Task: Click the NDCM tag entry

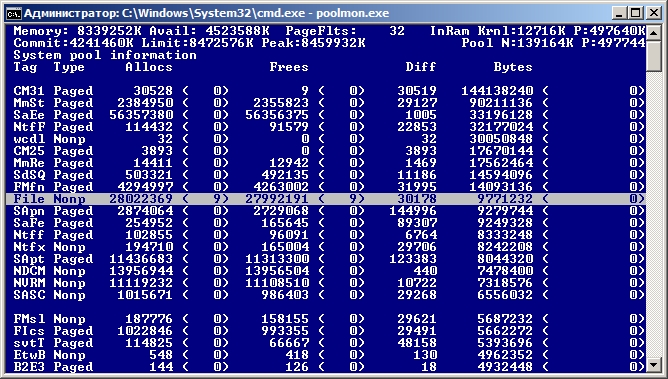Action: [29, 271]
